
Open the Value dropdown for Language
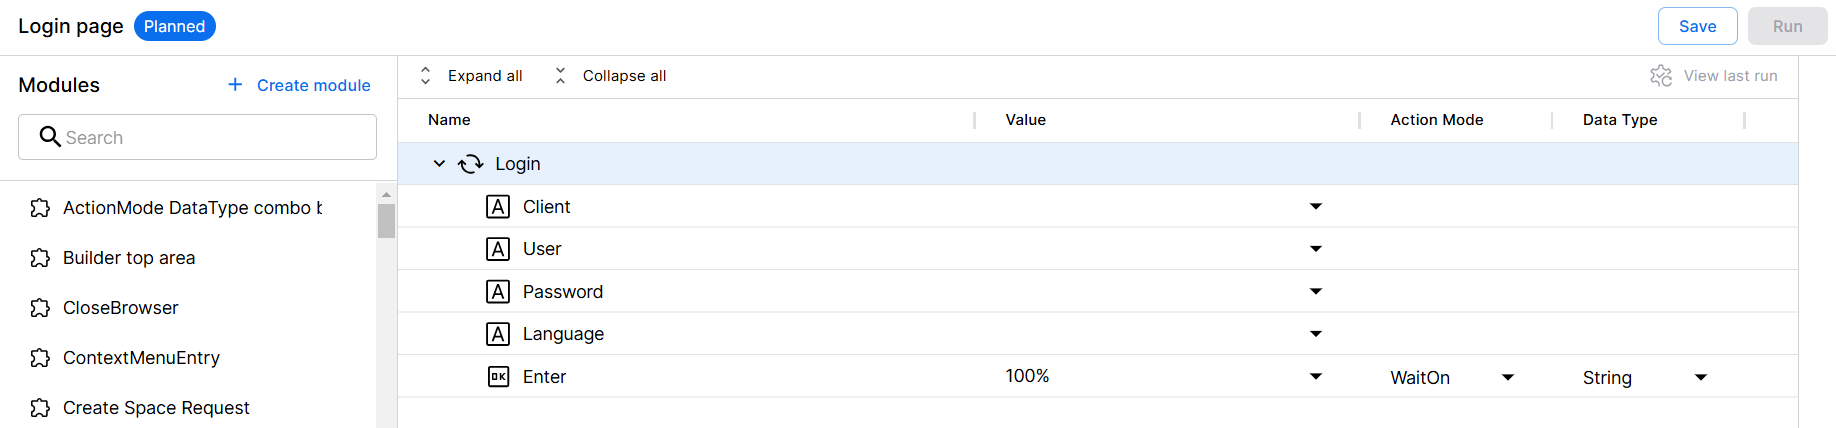coord(1316,334)
